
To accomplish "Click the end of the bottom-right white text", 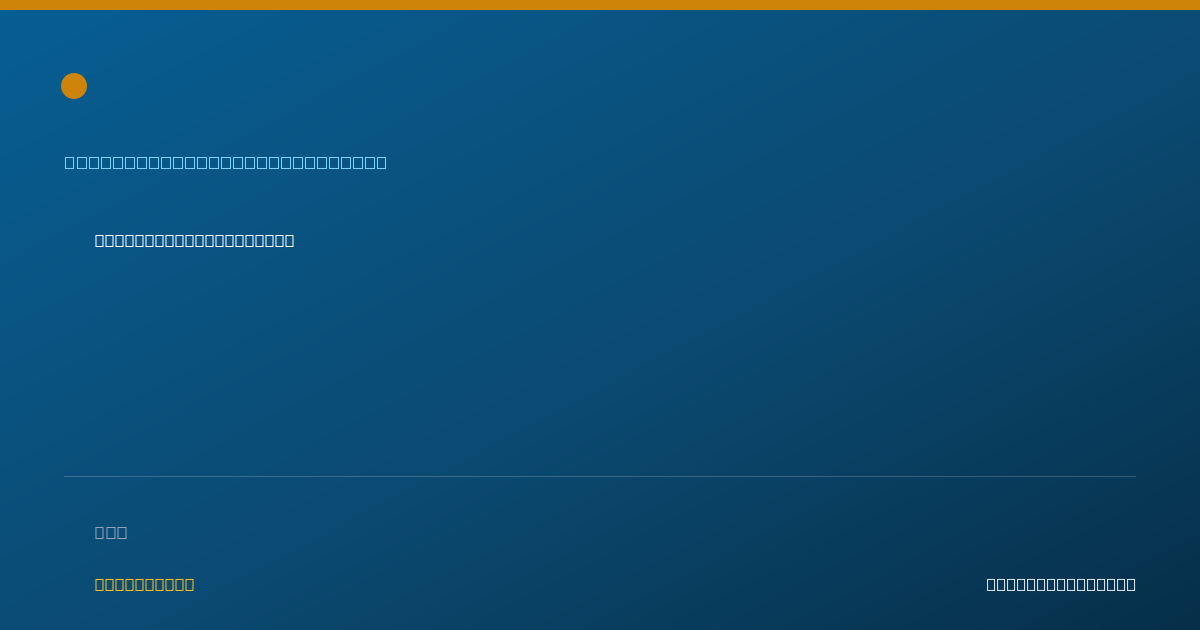I will (1131, 585).
